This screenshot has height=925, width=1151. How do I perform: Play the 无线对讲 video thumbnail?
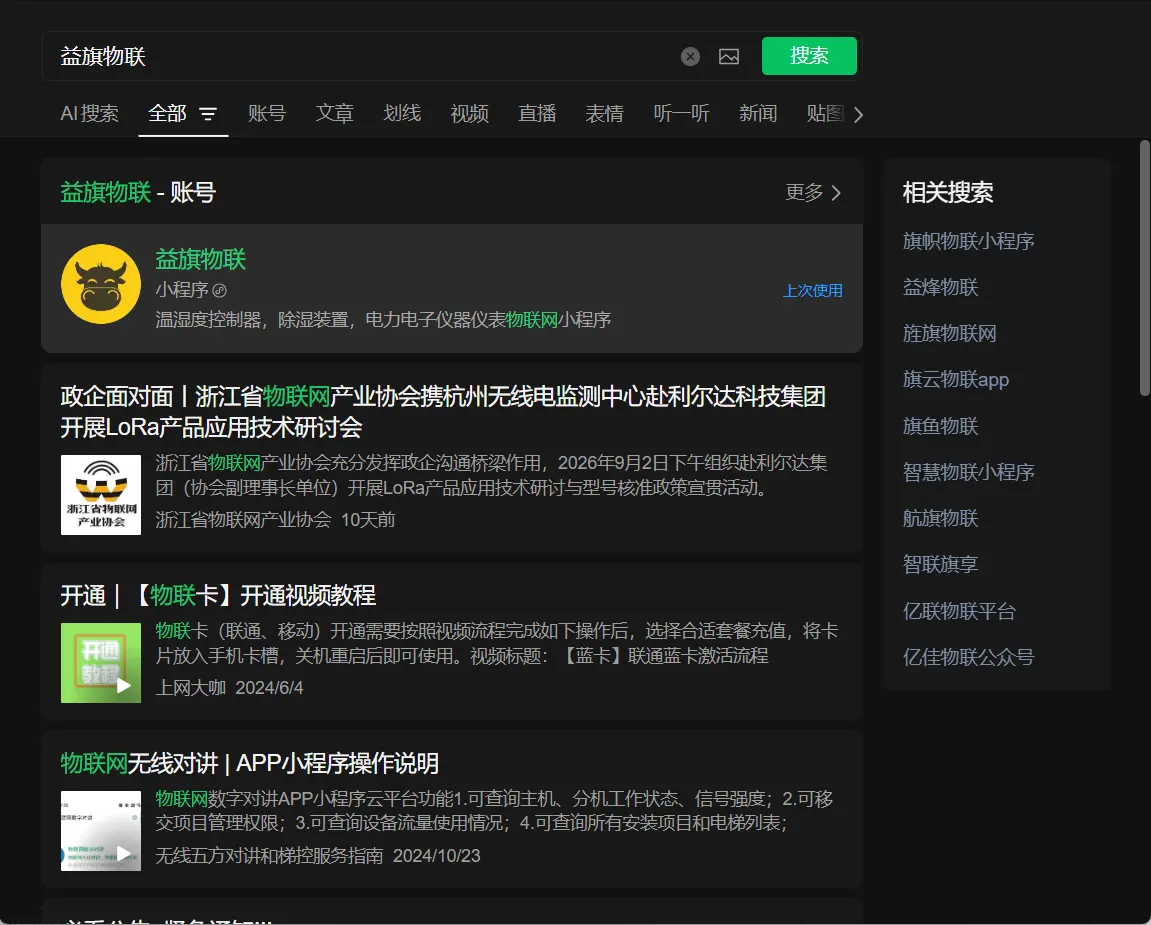point(101,831)
